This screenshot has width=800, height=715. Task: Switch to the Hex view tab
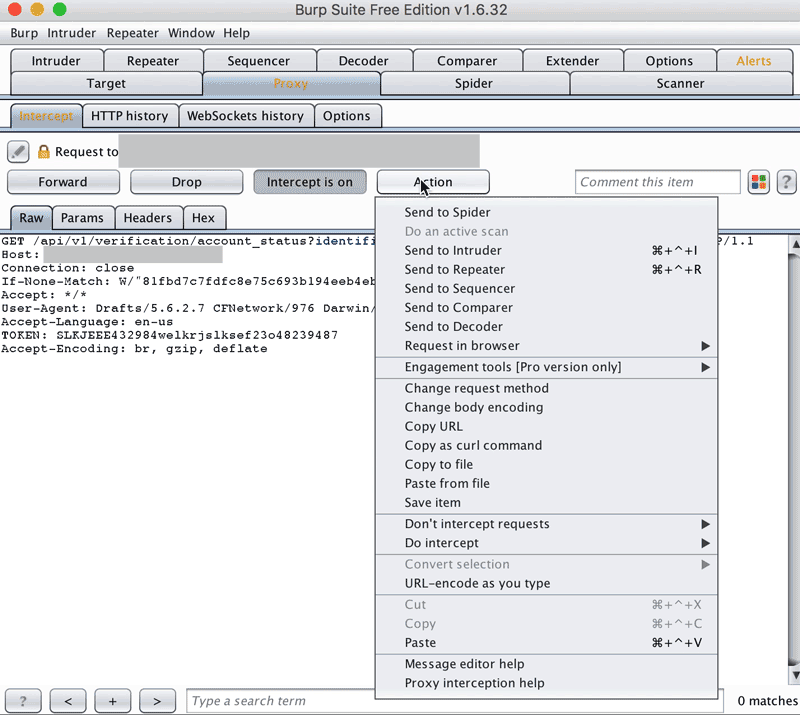pyautogui.click(x=204, y=218)
